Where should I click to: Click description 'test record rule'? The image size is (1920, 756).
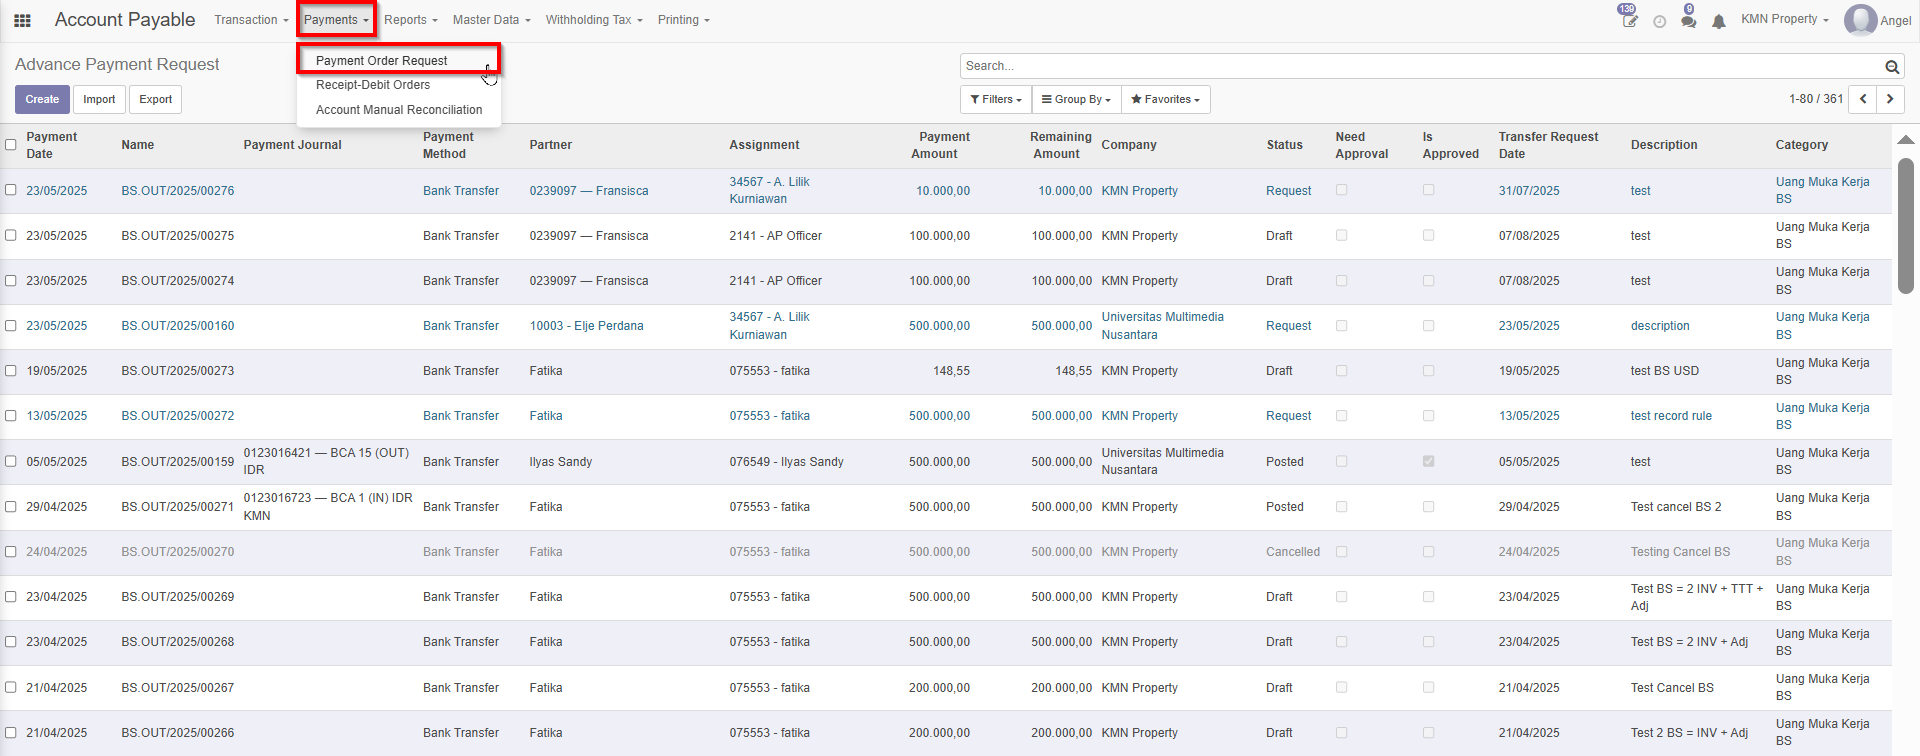pos(1671,416)
